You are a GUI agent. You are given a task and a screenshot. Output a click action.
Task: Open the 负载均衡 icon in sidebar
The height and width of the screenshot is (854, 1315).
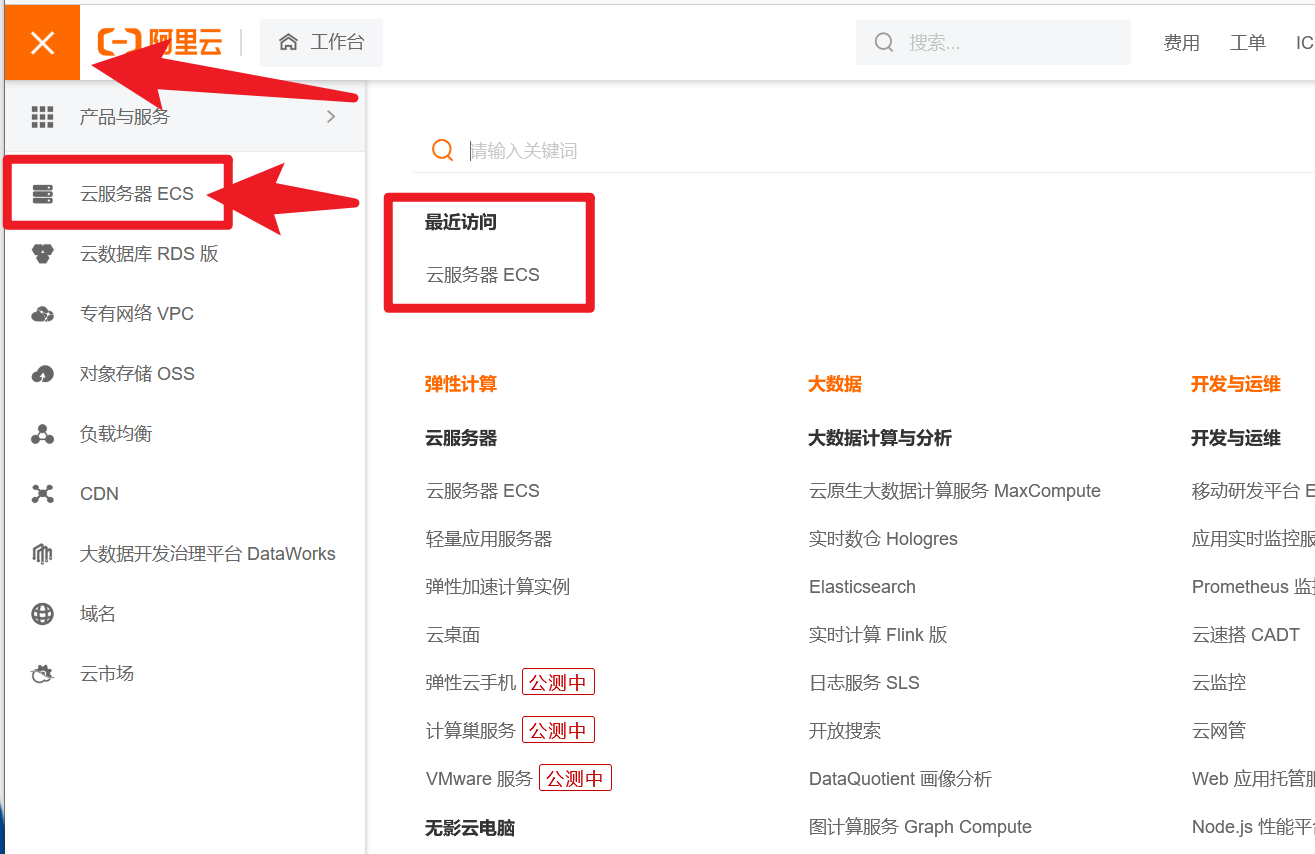(42, 434)
